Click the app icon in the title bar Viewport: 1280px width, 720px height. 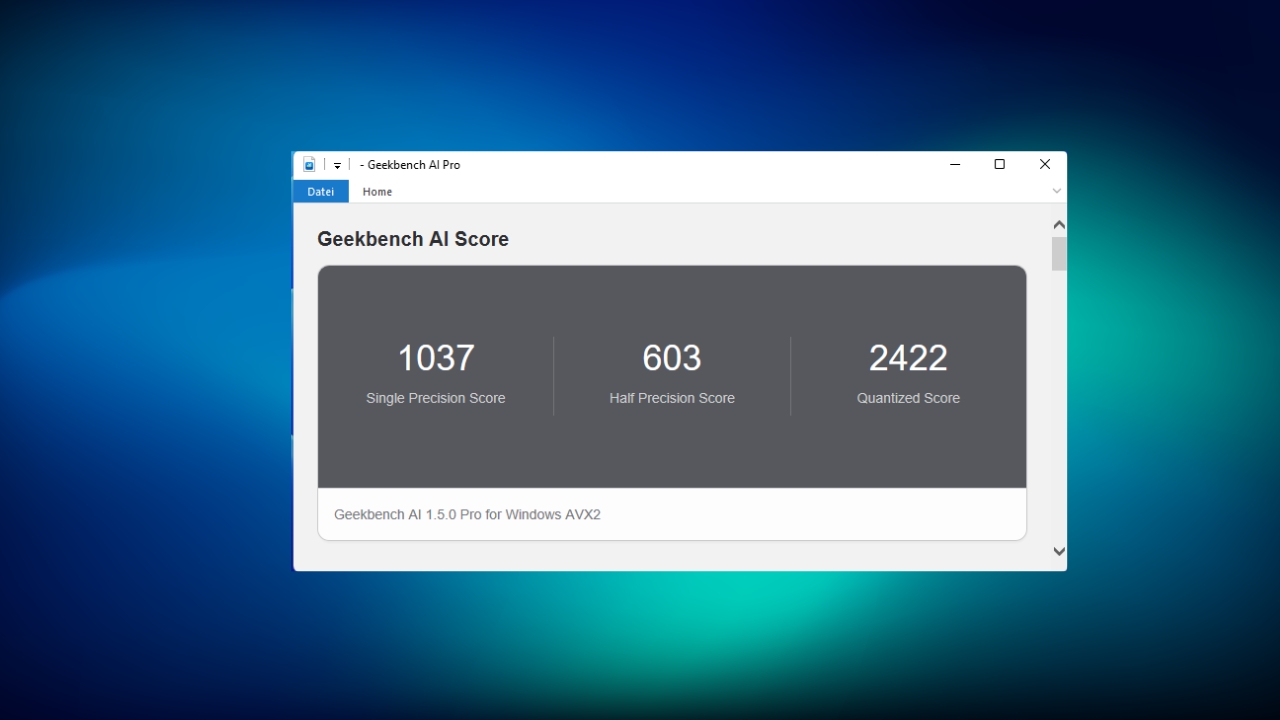[310, 165]
